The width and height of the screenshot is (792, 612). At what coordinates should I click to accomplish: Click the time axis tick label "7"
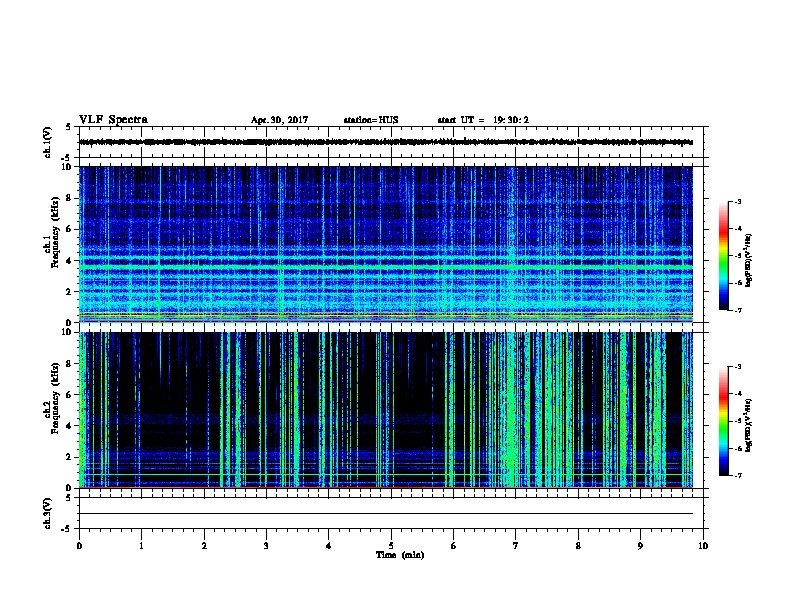pyautogui.click(x=516, y=545)
